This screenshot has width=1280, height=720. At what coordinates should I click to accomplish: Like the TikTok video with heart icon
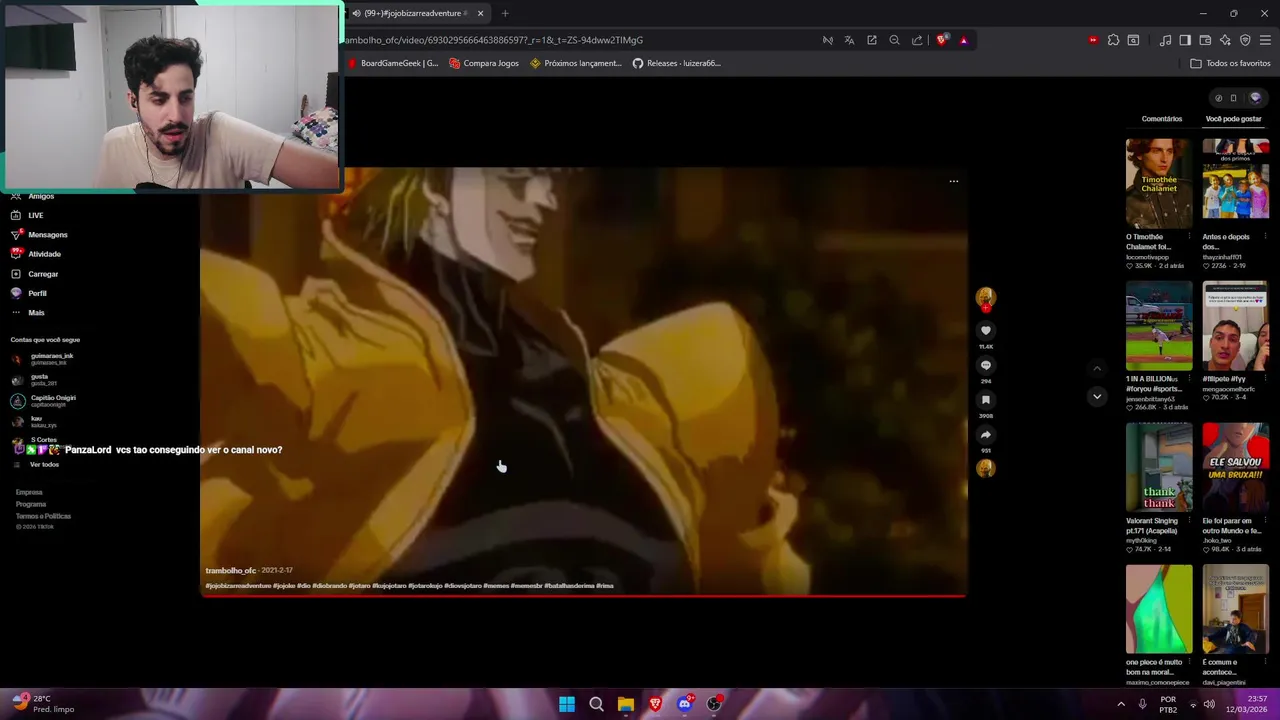(x=985, y=330)
